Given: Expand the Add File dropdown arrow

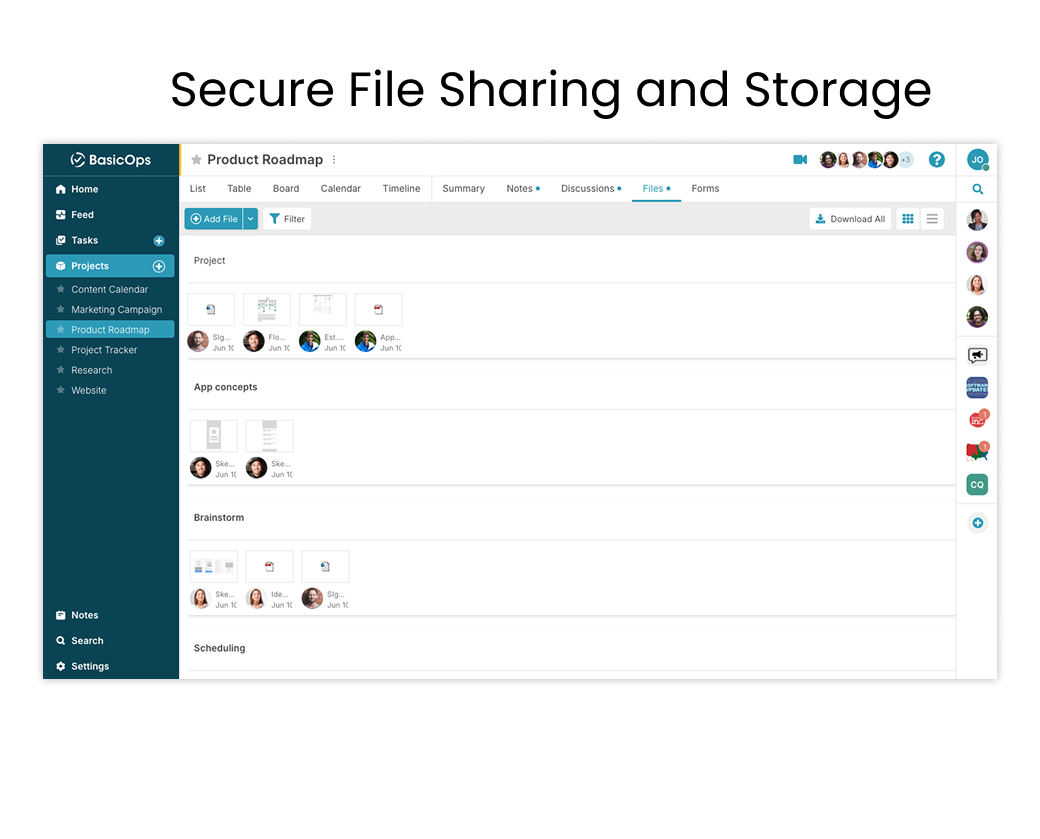Looking at the screenshot, I should point(249,218).
